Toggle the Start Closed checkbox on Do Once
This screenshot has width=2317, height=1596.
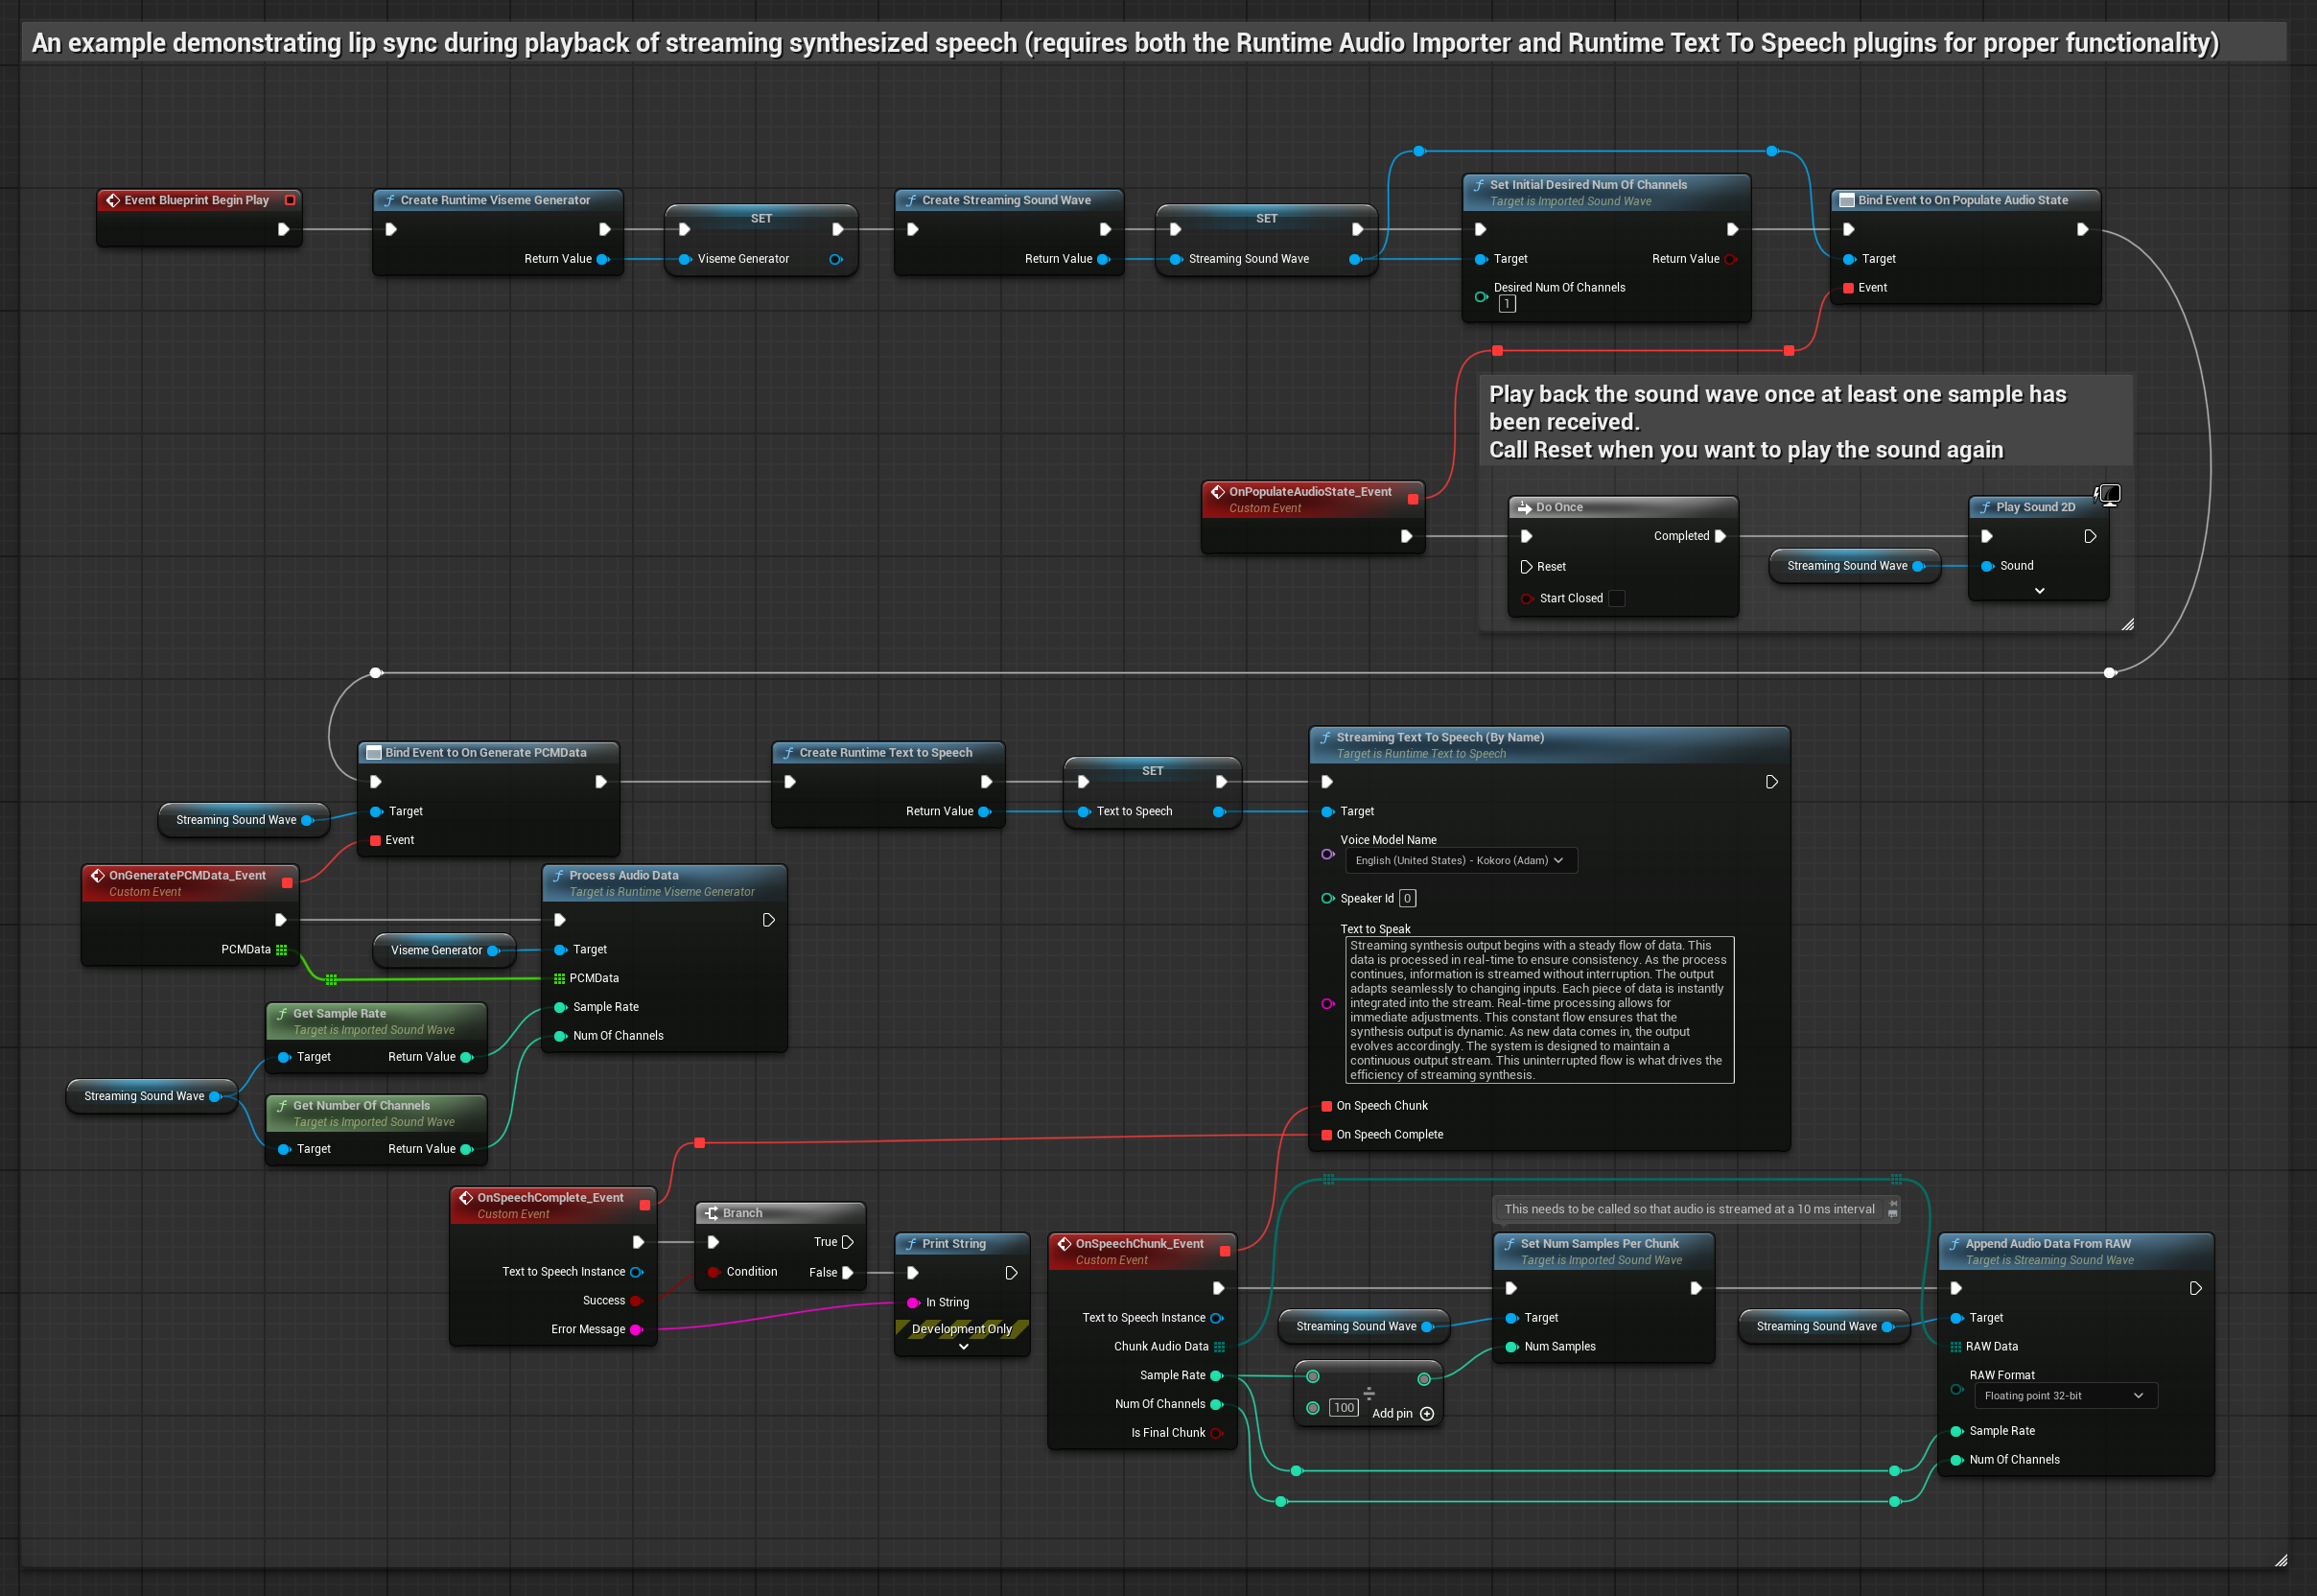click(1617, 598)
